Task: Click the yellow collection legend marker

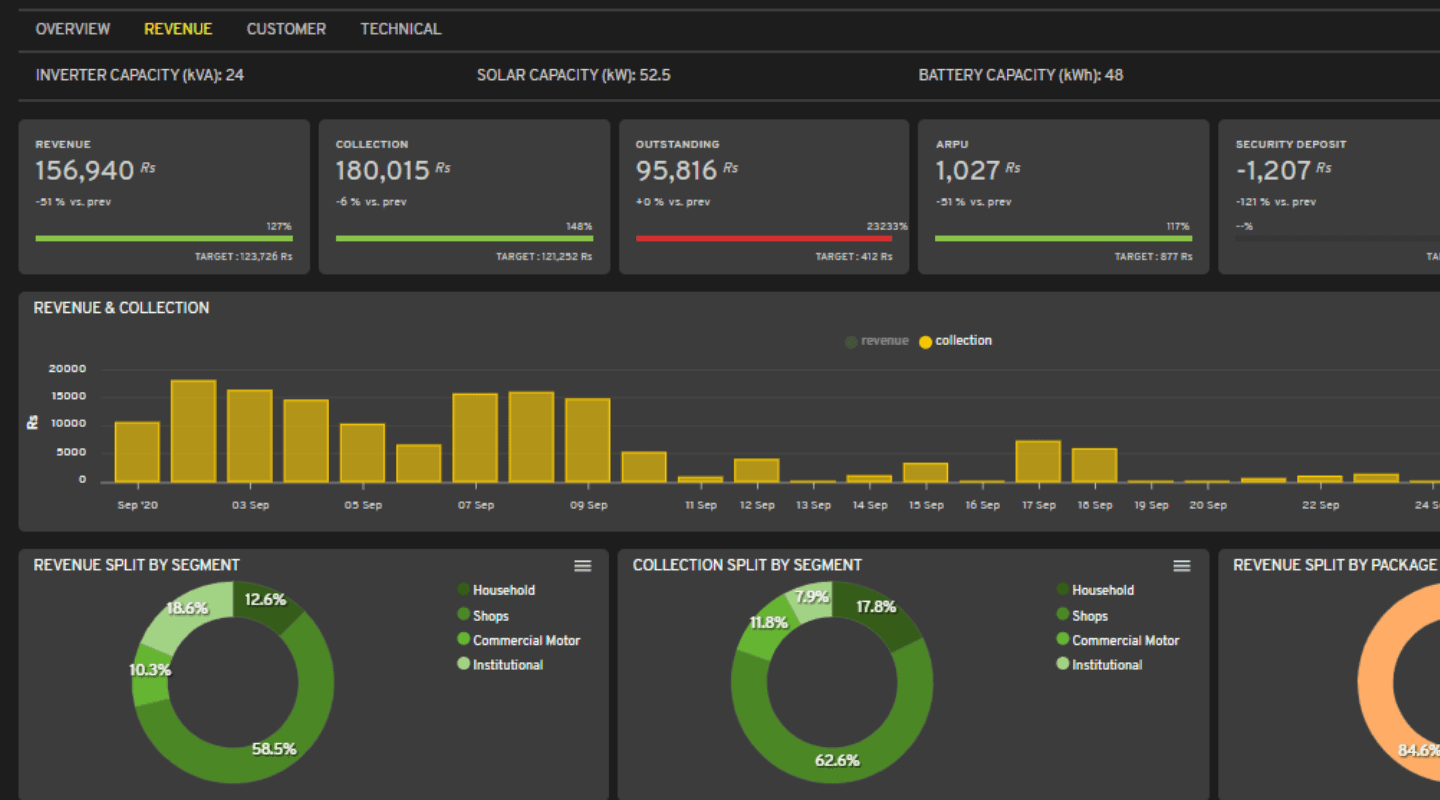Action: (x=925, y=342)
